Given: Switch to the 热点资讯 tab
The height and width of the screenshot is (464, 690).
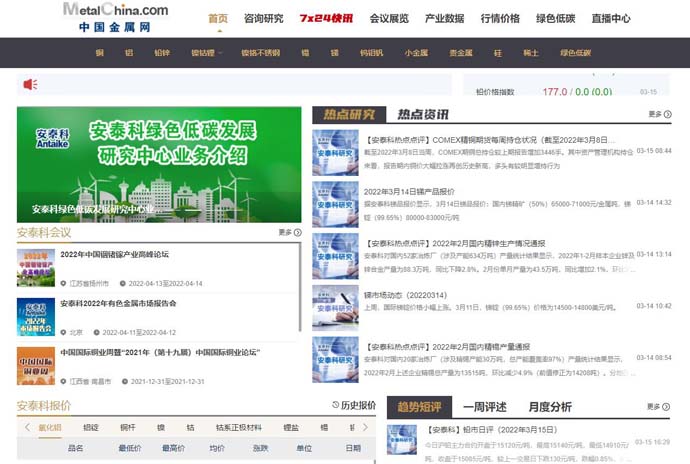Looking at the screenshot, I should pos(423,114).
